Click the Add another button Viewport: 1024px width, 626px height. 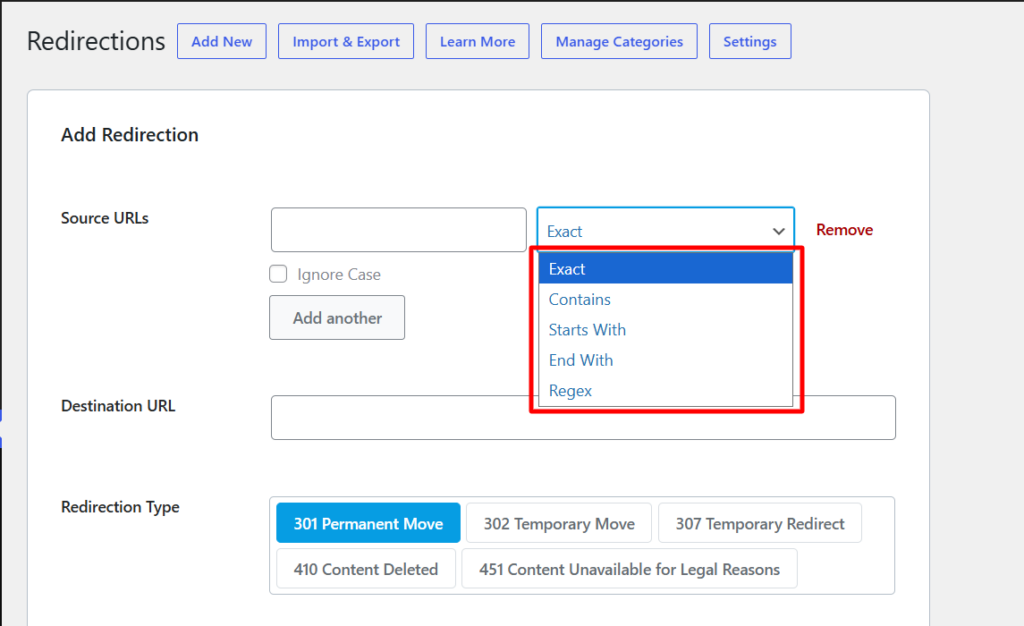337,318
